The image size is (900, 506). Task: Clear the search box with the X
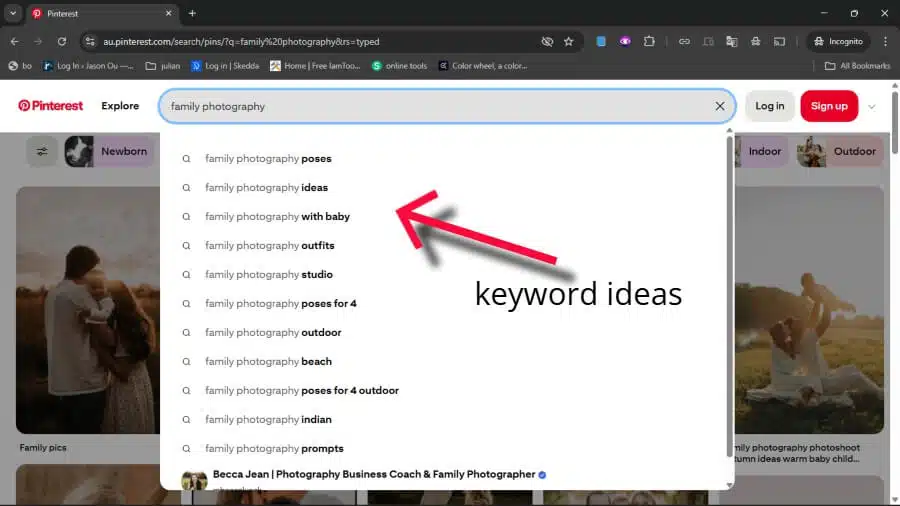click(719, 106)
